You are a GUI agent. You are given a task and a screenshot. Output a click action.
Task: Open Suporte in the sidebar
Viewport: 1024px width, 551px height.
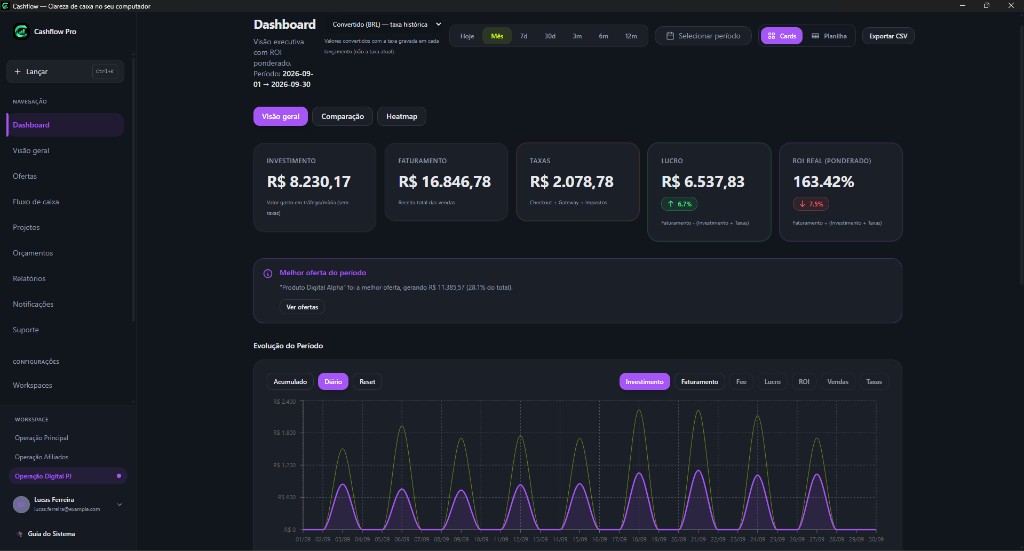65,330
